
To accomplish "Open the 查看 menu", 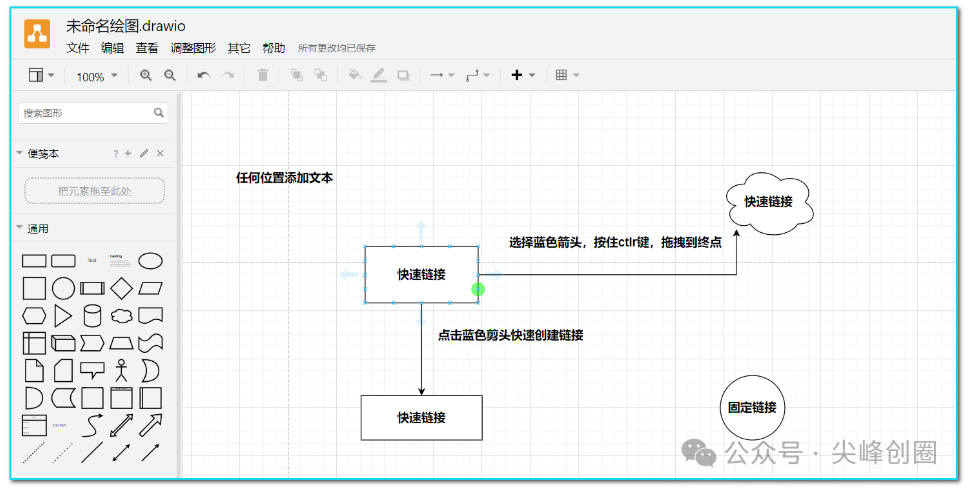I will click(147, 48).
